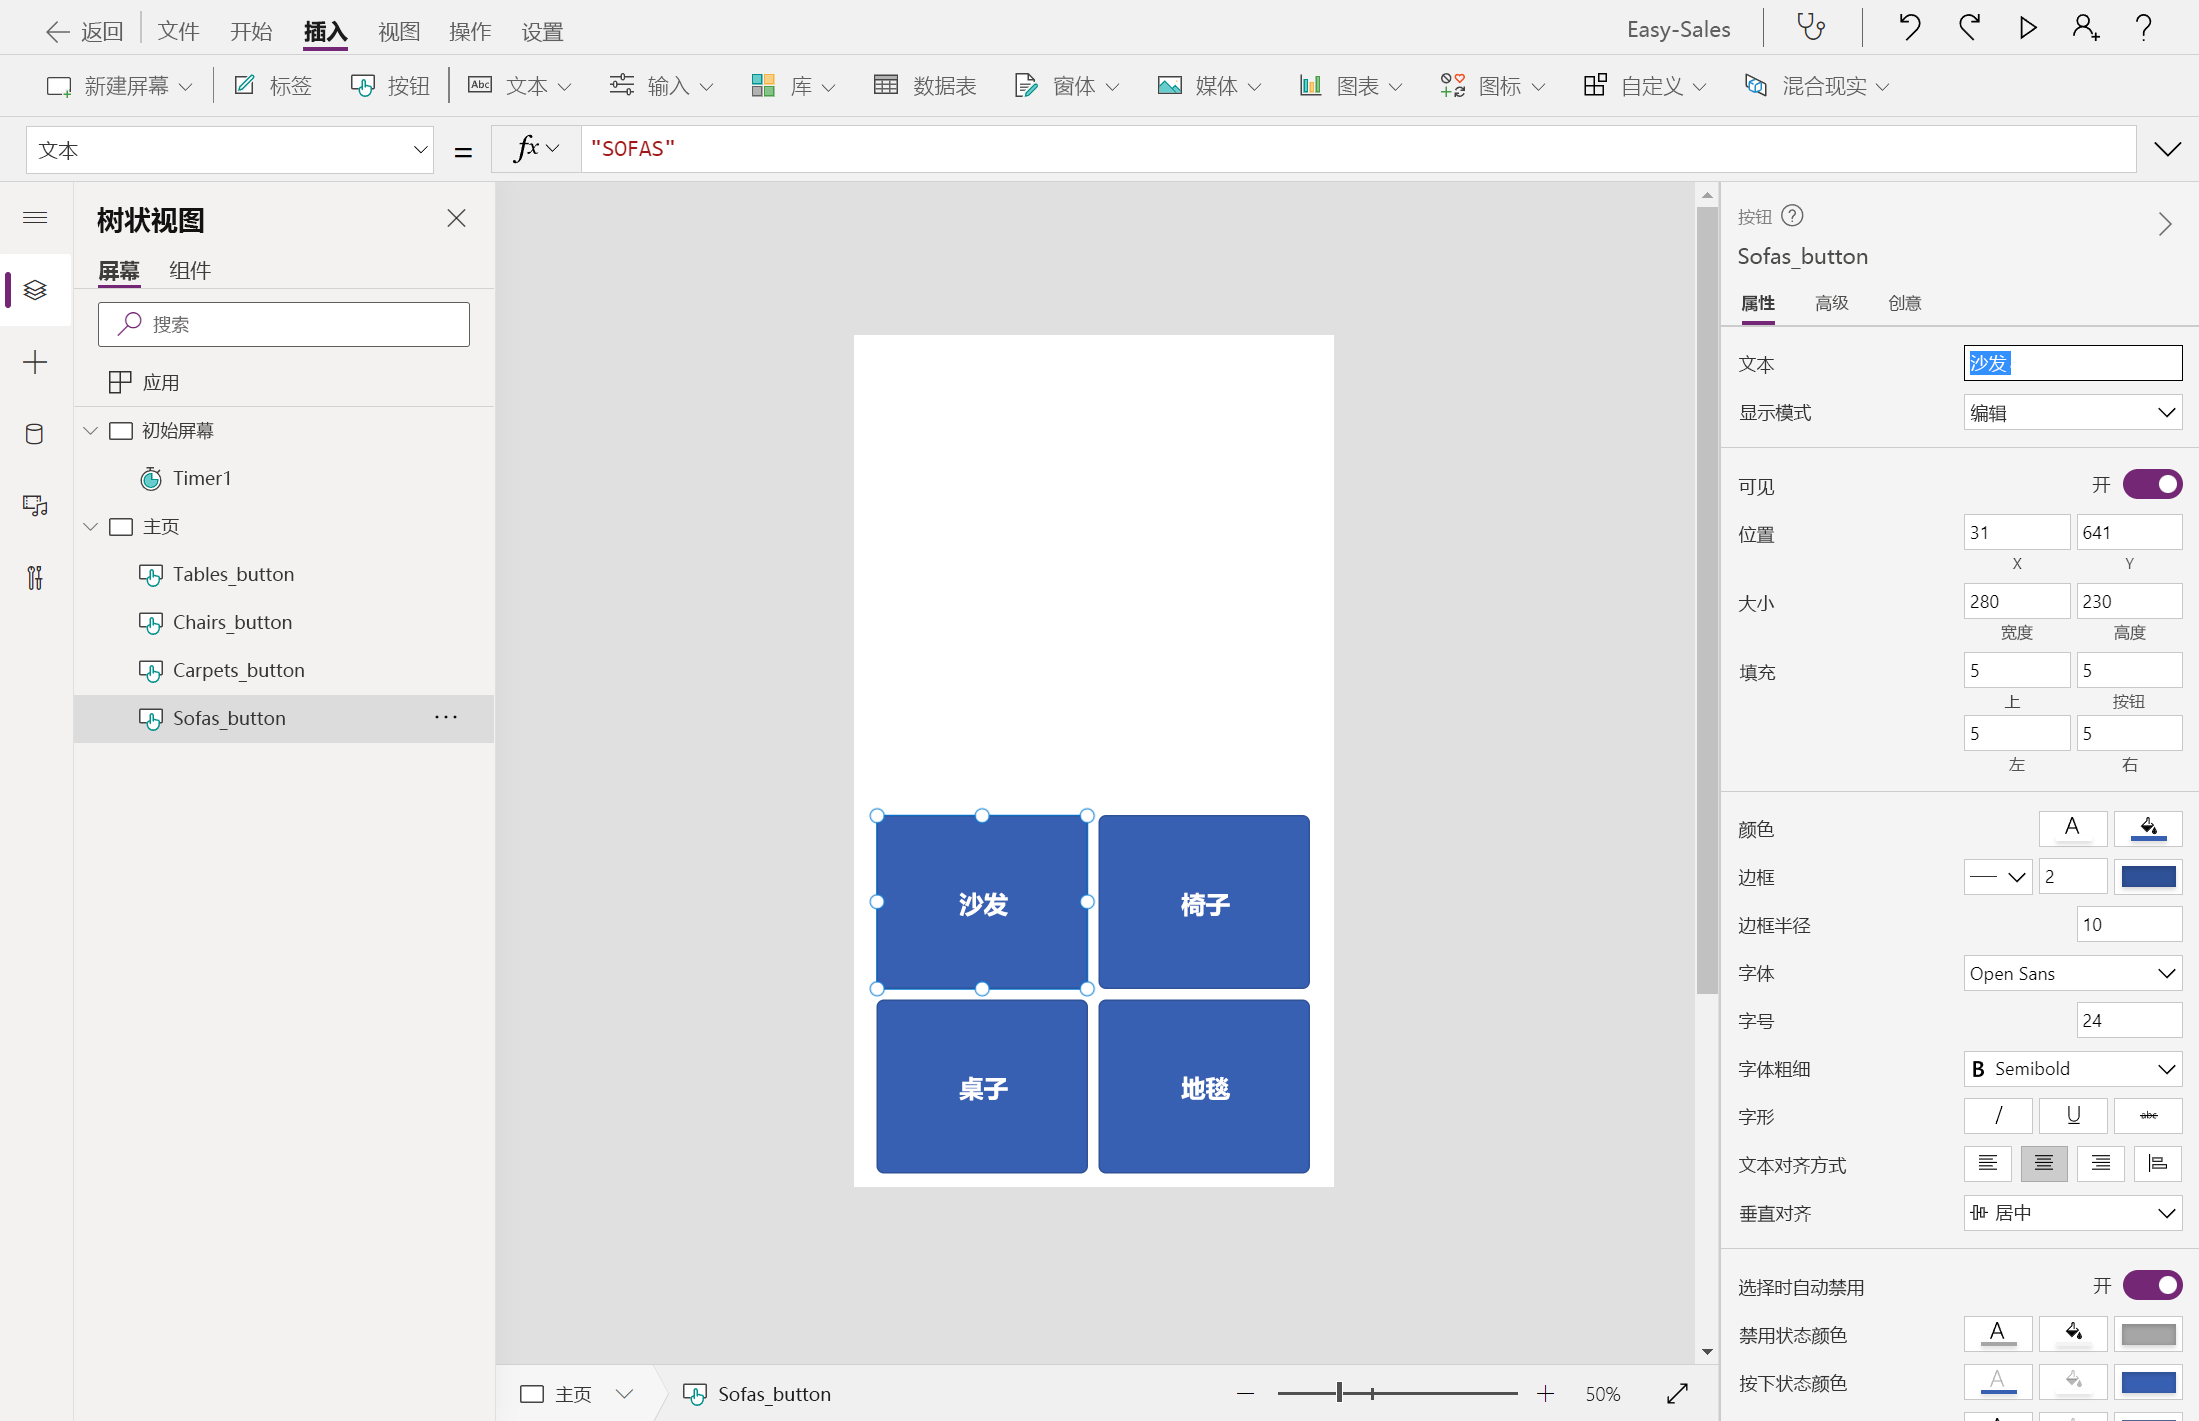Click the italic font style icon
2199x1421 pixels.
tap(1998, 1116)
